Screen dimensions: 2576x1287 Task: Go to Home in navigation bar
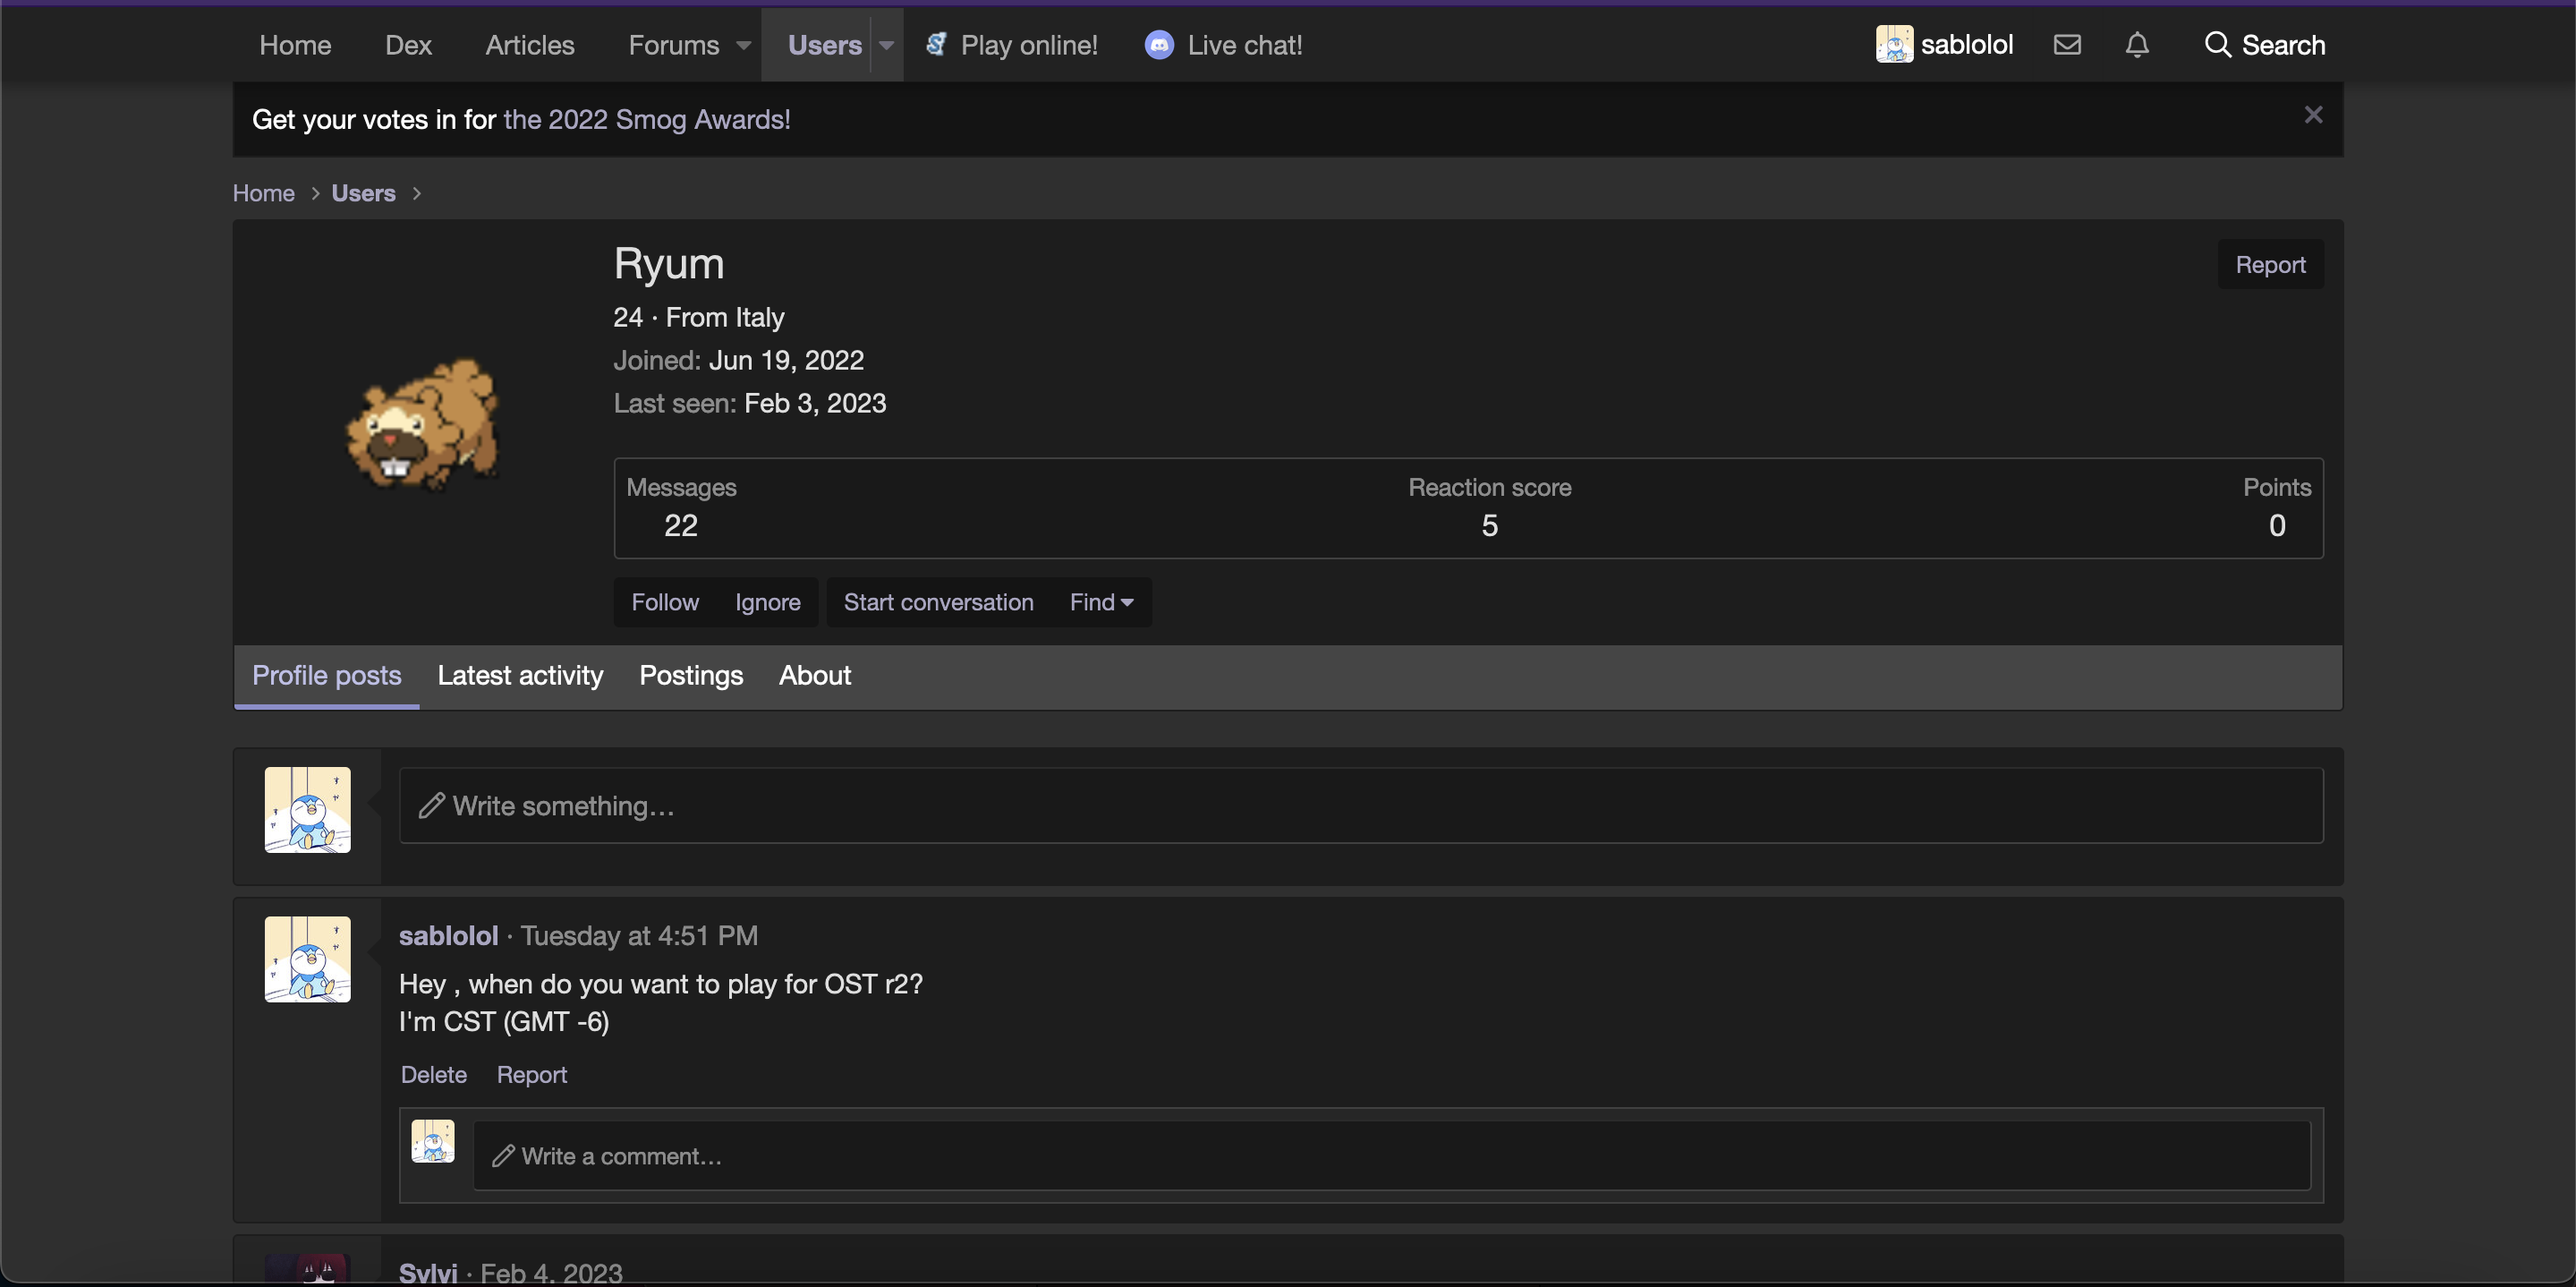(x=295, y=45)
